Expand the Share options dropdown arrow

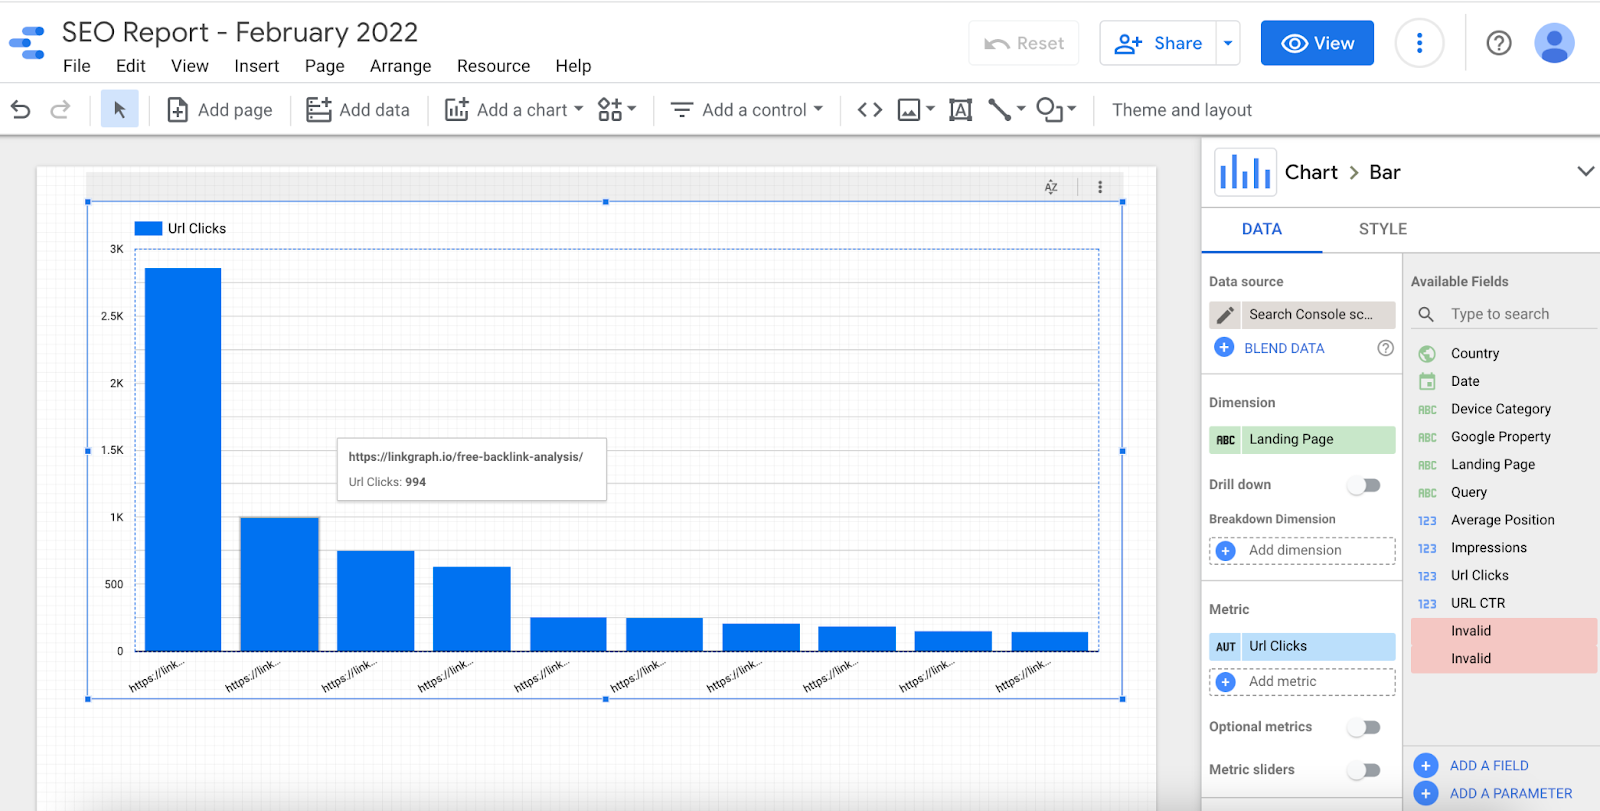coord(1228,43)
